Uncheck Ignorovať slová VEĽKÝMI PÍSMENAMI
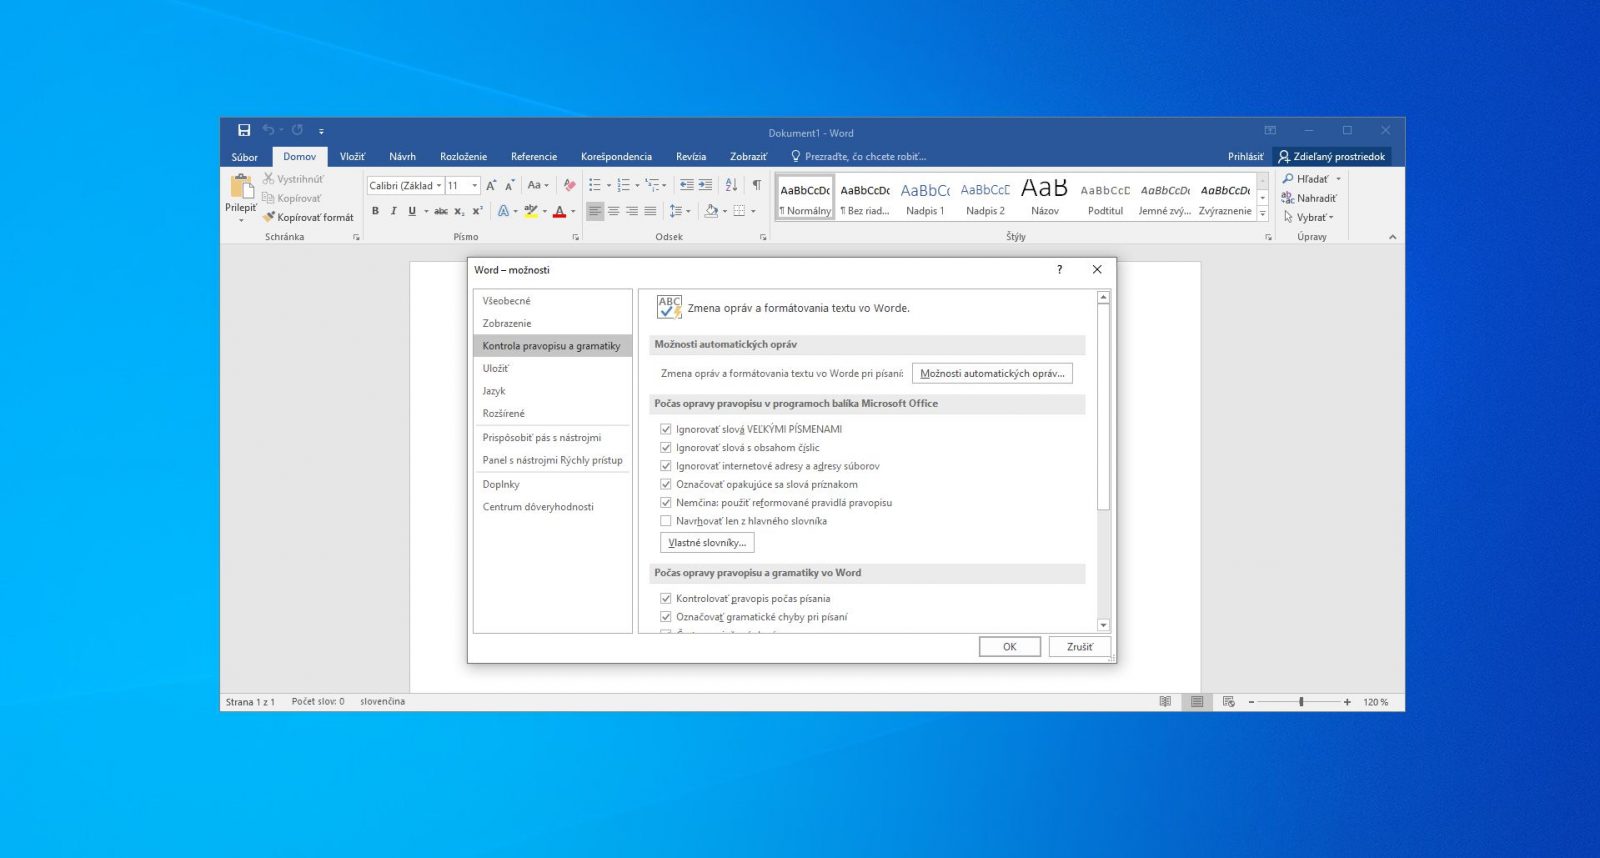The height and width of the screenshot is (858, 1600). [x=665, y=429]
